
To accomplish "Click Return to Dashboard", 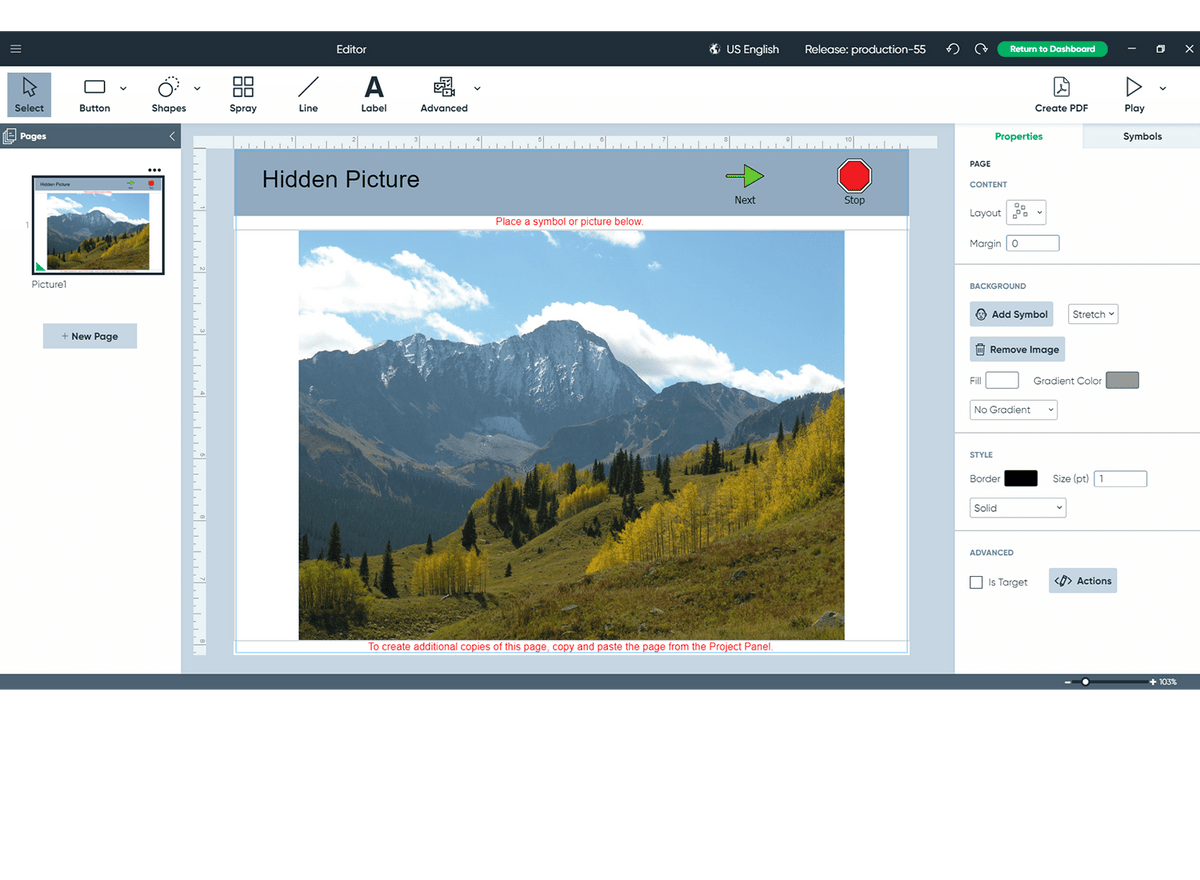I will coord(1052,48).
